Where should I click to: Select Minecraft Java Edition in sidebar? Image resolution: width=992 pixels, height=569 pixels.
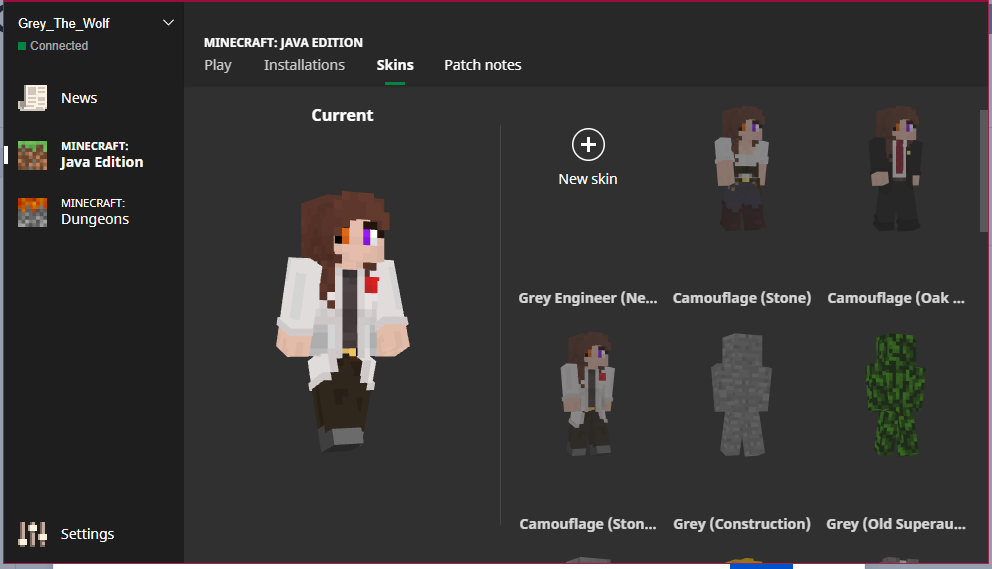(x=102, y=156)
